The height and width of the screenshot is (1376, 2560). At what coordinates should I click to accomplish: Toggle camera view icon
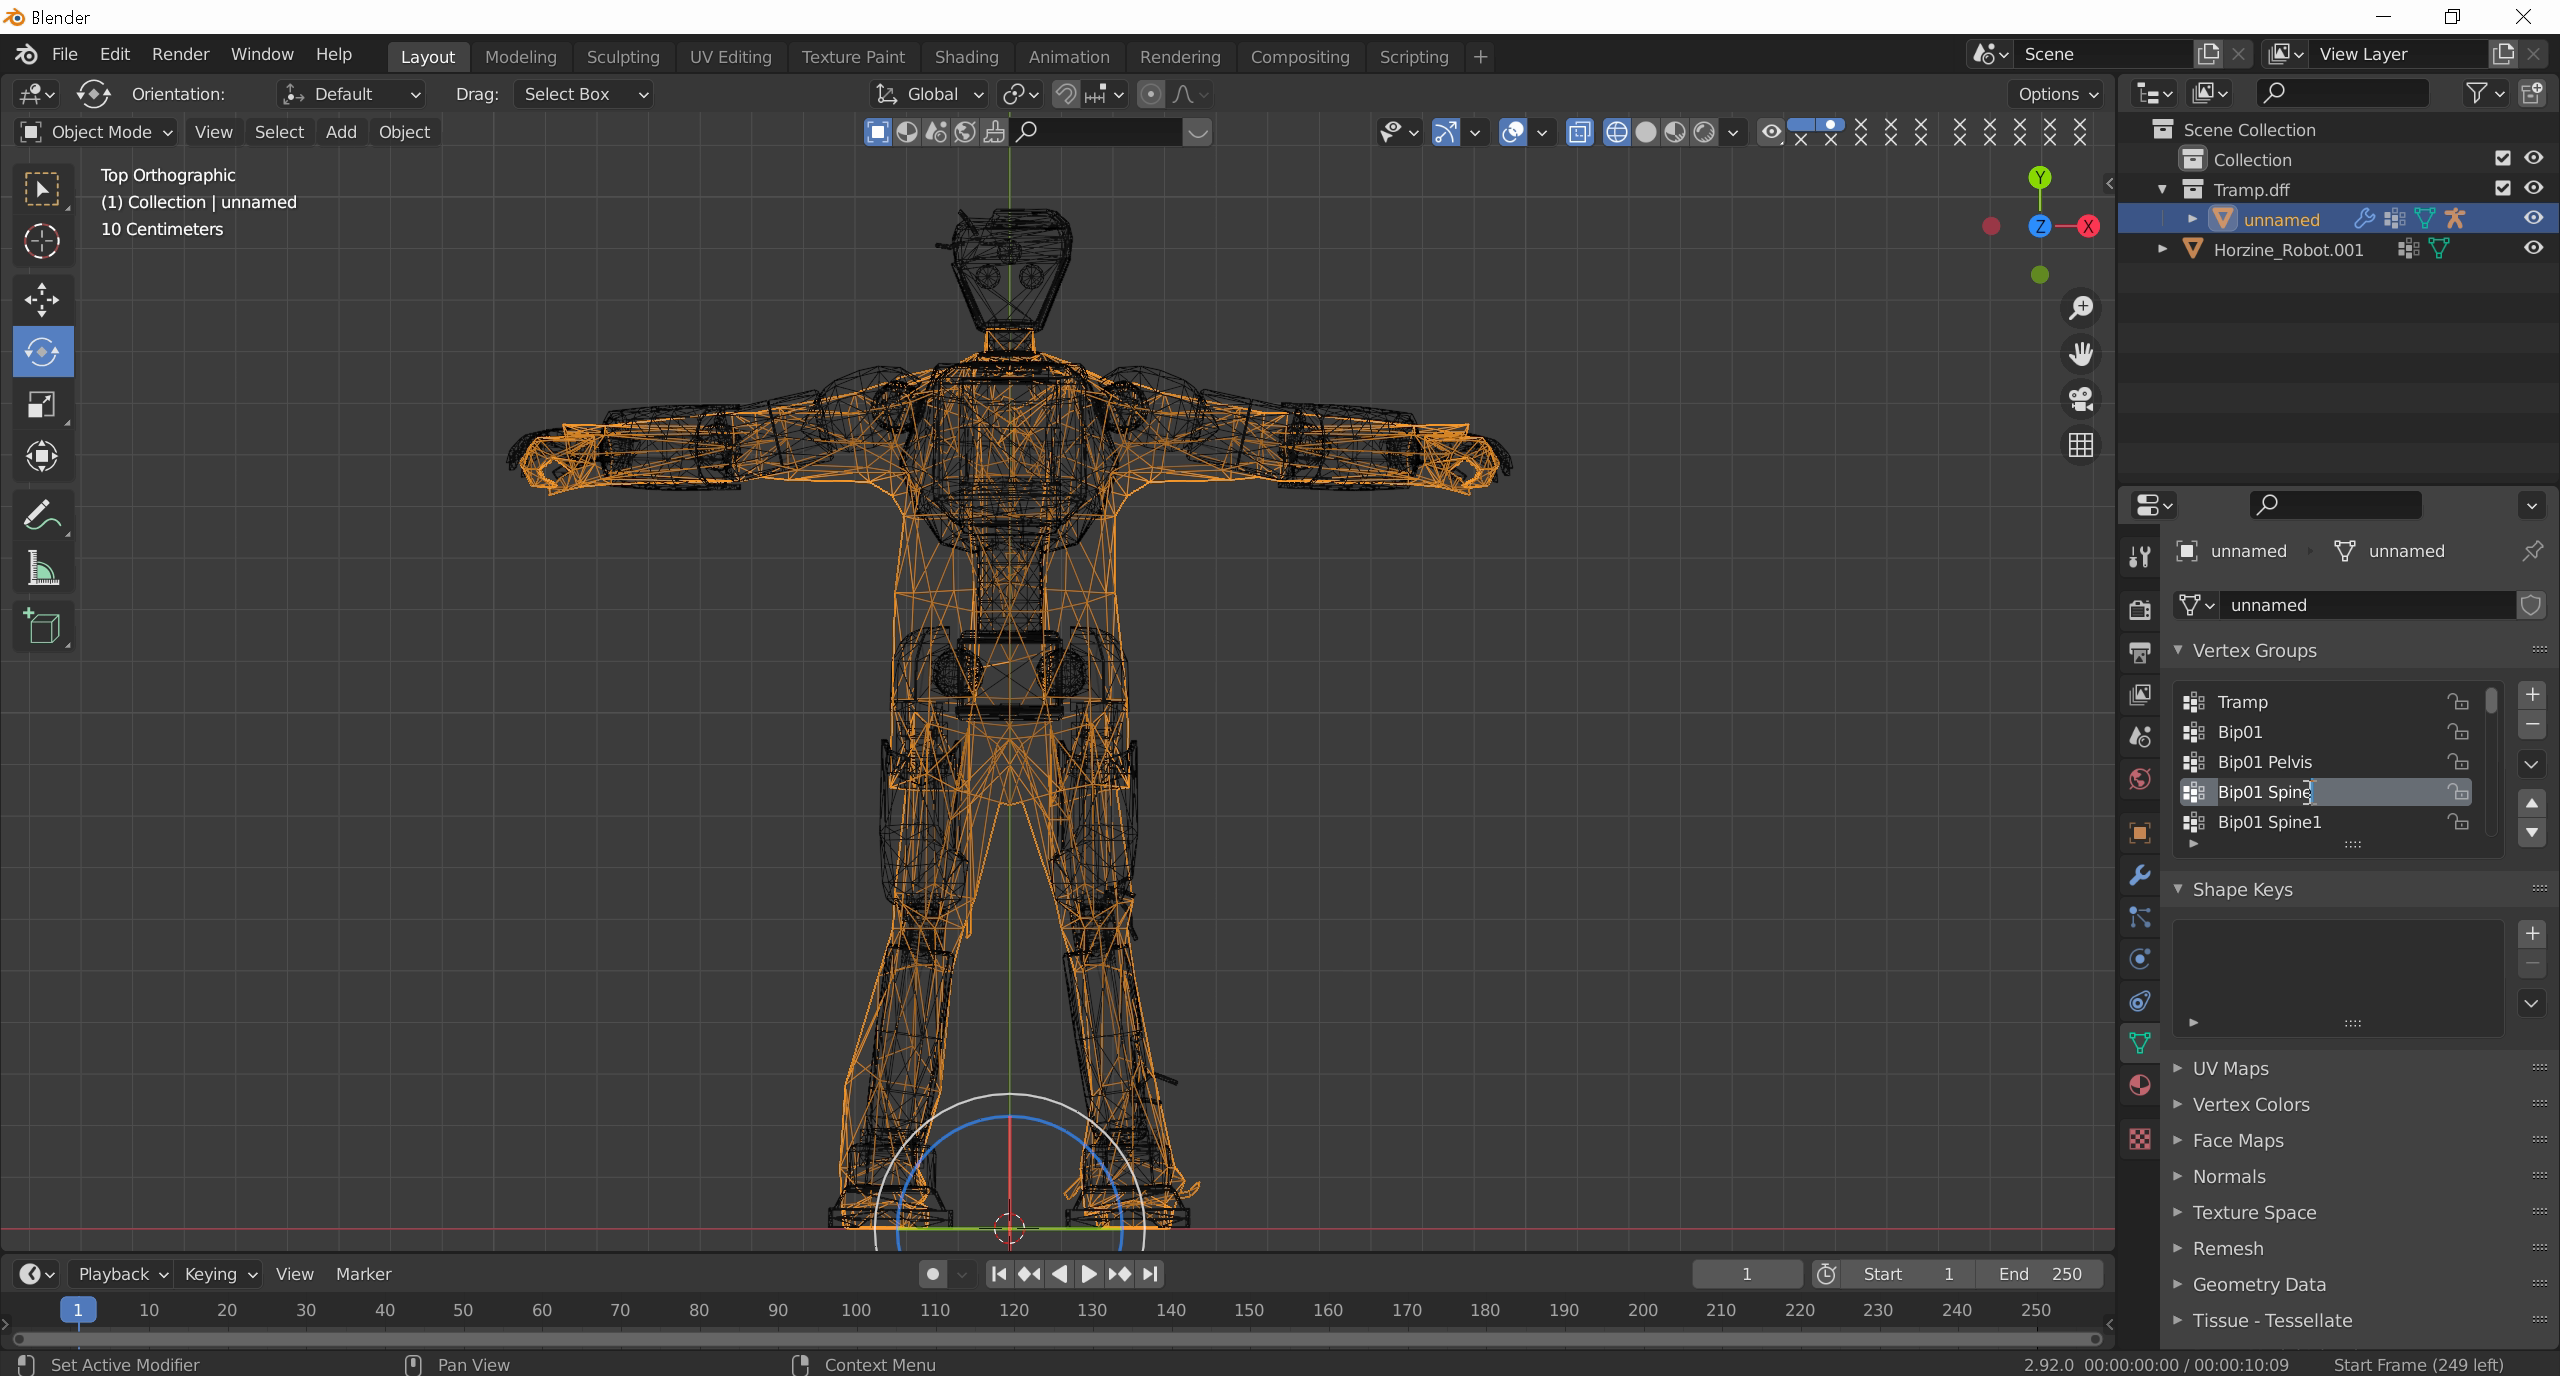pyautogui.click(x=2081, y=399)
